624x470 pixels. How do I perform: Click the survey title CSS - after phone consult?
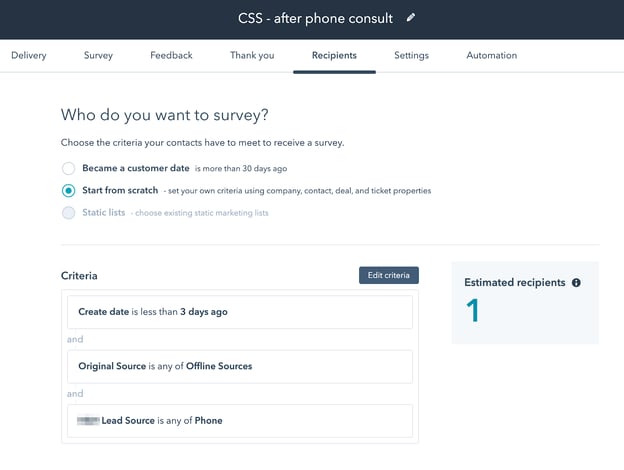[x=316, y=19]
